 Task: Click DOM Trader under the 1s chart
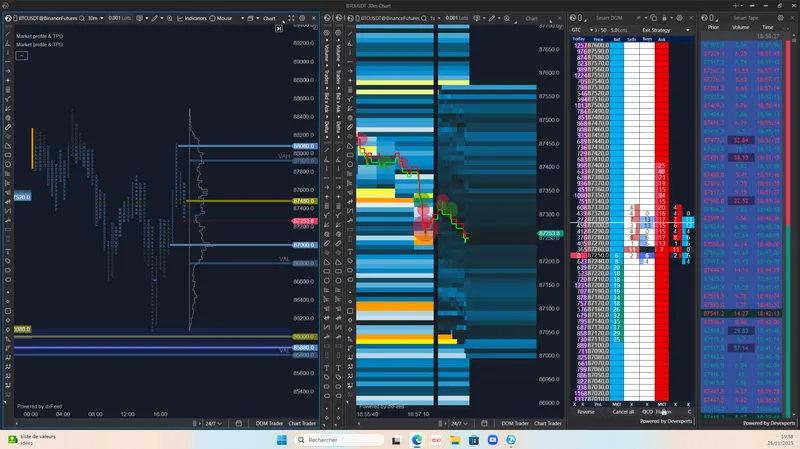(x=514, y=423)
